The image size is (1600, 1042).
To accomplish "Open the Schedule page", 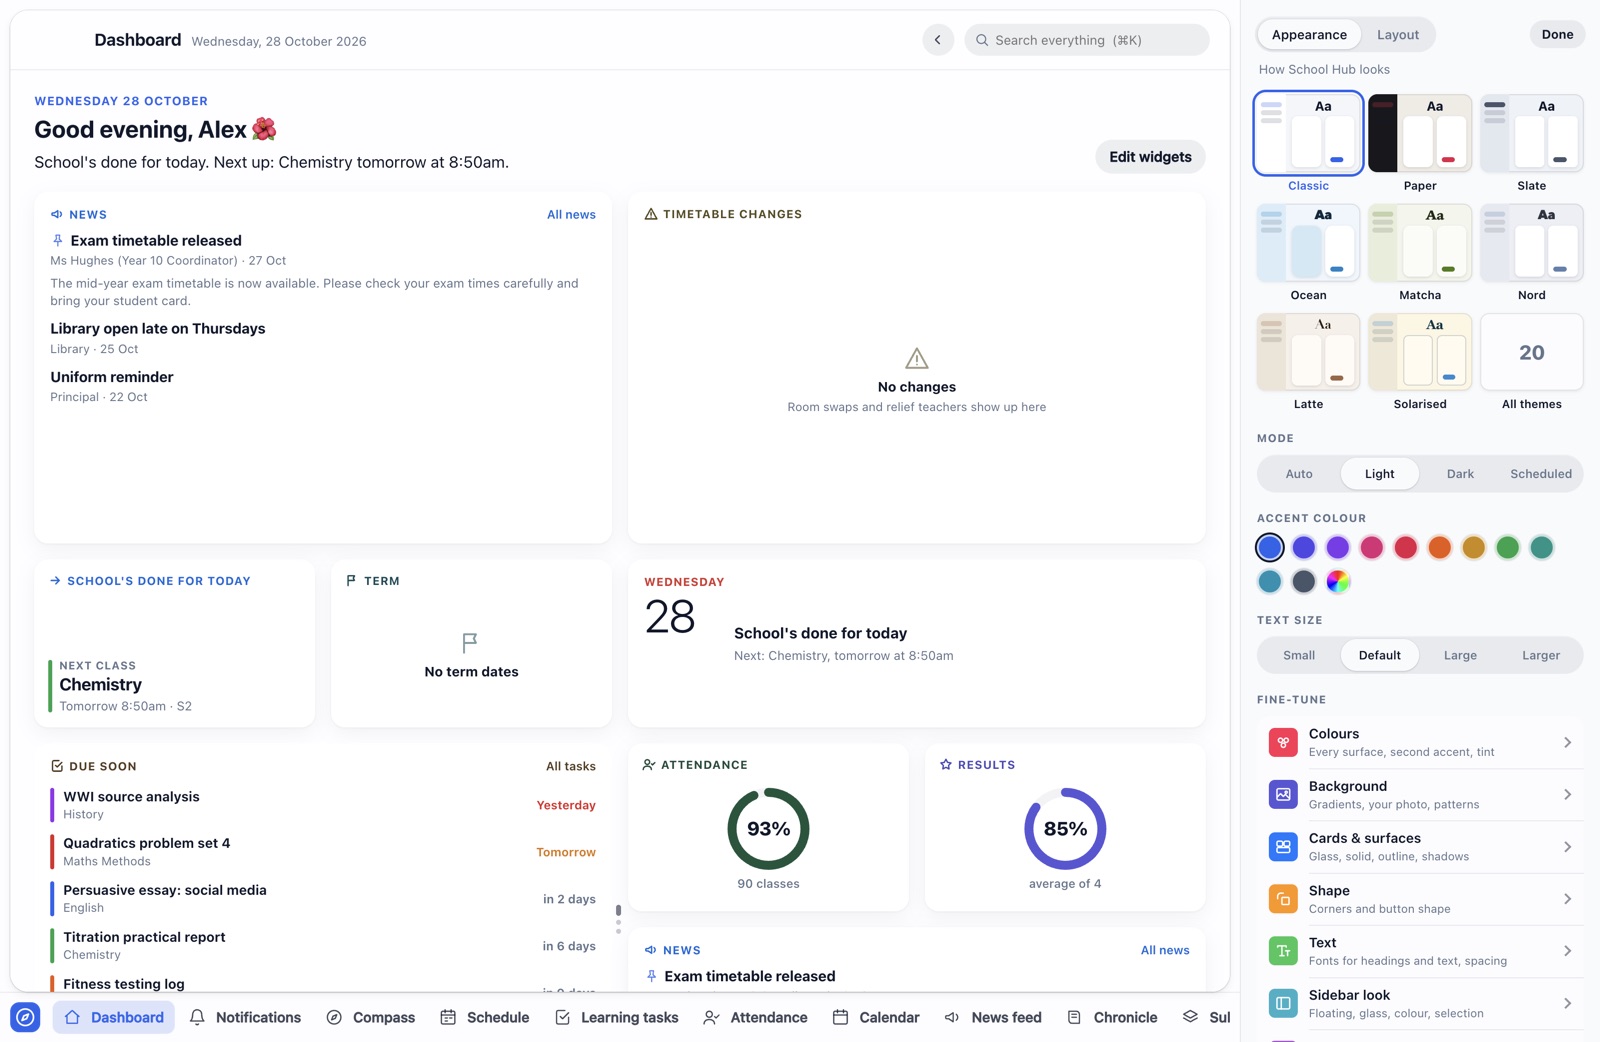I will [x=485, y=1017].
